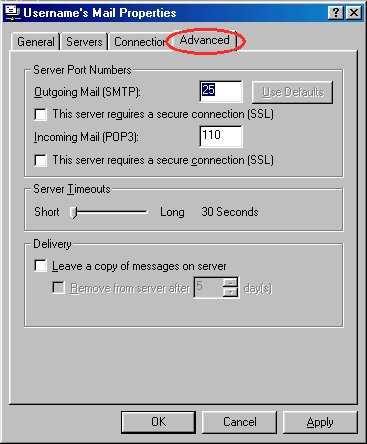Image resolution: width=367 pixels, height=444 pixels.
Task: Enable SSL for outgoing SMTP server
Action: pyautogui.click(x=41, y=114)
